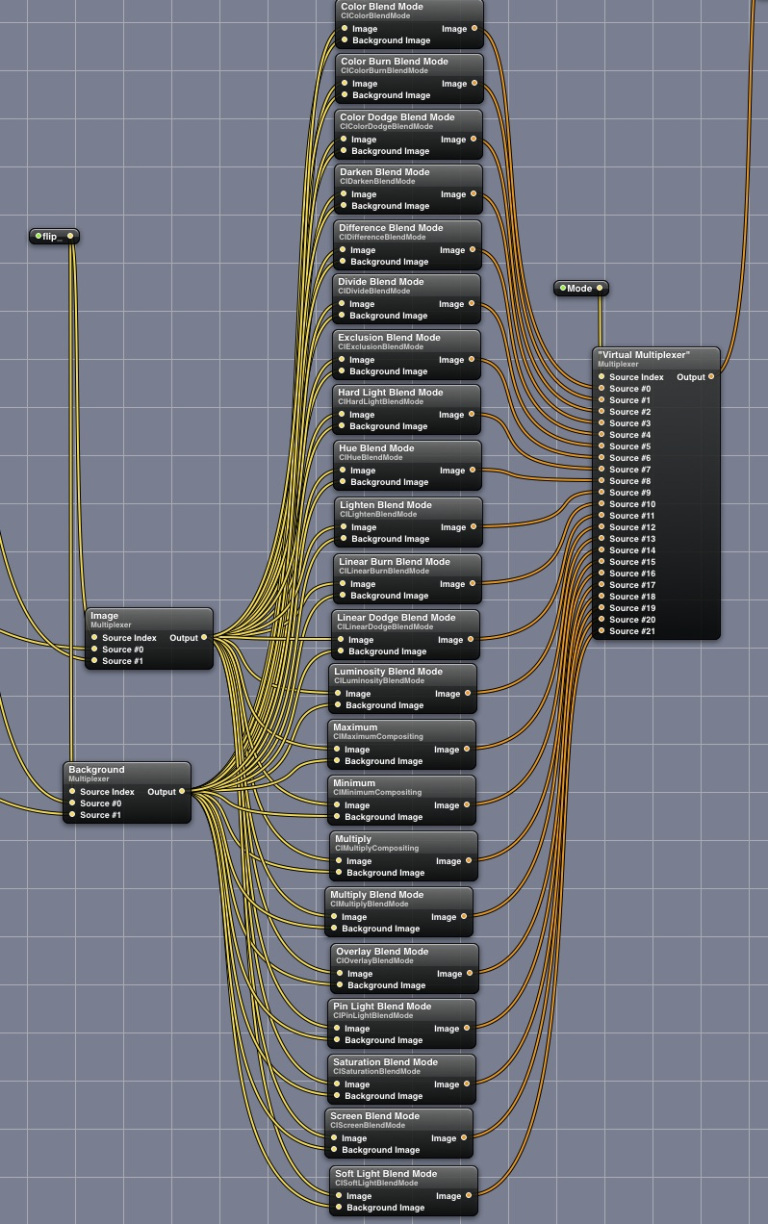Select the Pin Light Blend Mode node

click(382, 1006)
